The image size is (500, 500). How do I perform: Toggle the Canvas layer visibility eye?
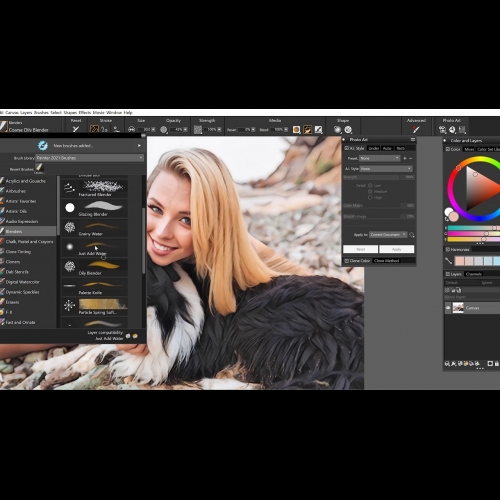click(448, 308)
